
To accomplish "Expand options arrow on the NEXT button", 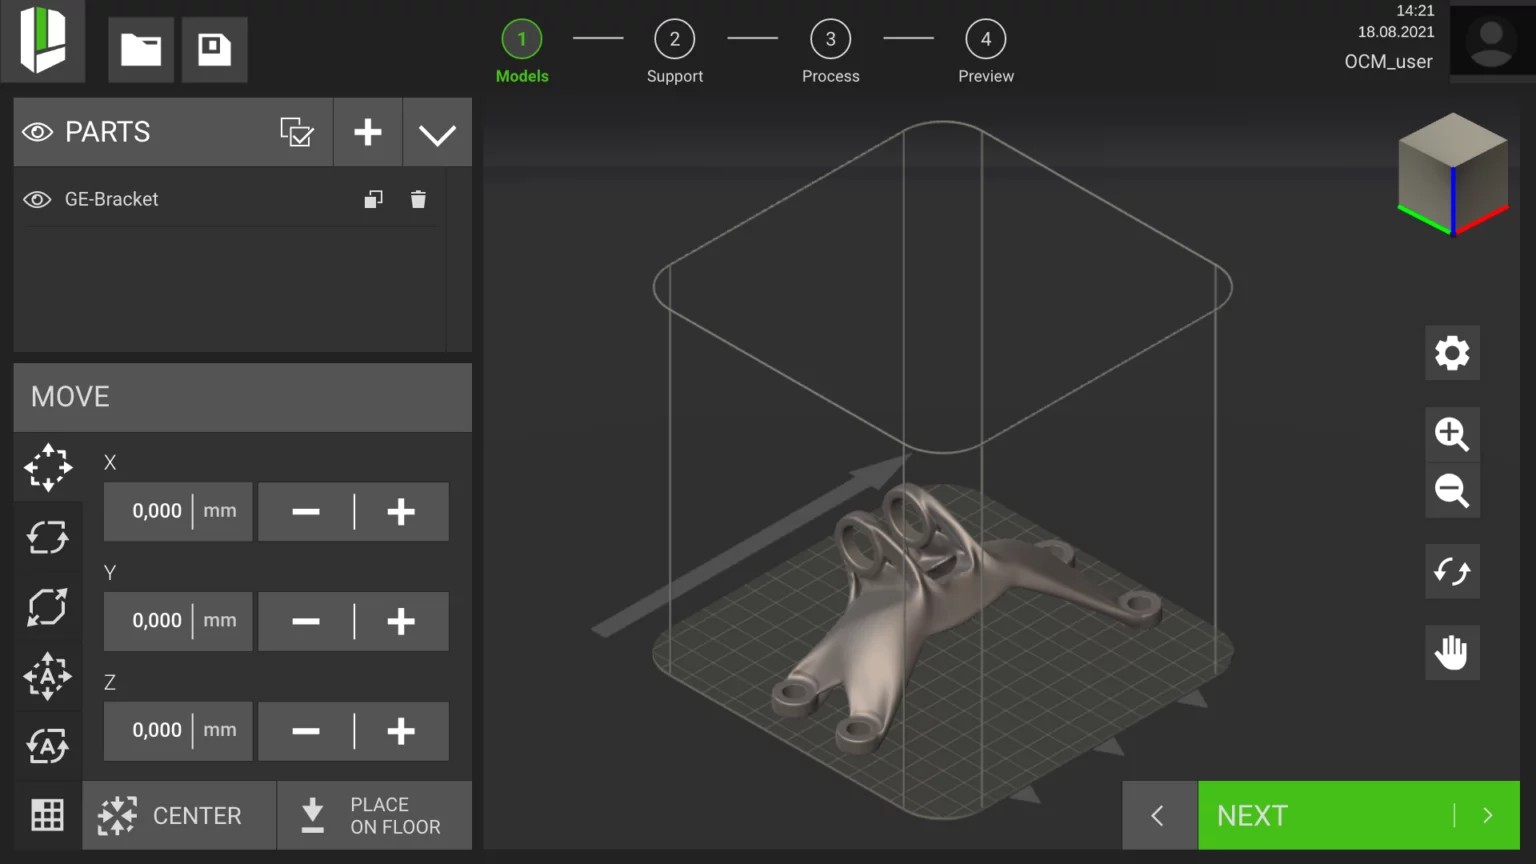I will (x=1487, y=815).
